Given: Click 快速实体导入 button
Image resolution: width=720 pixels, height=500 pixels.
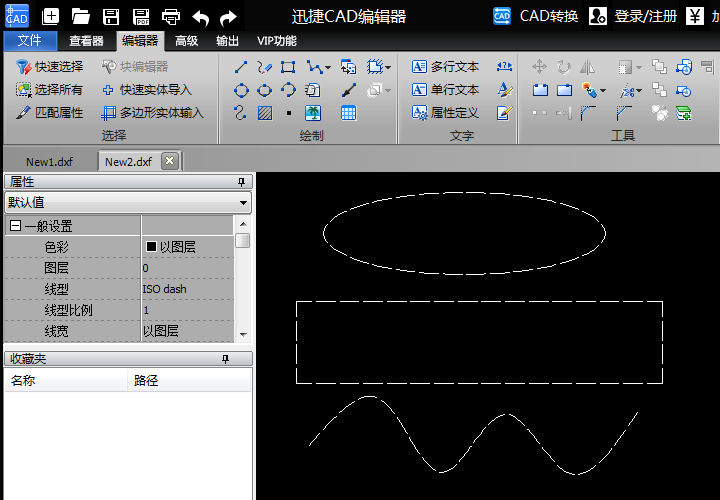Looking at the screenshot, I should tap(147, 90).
